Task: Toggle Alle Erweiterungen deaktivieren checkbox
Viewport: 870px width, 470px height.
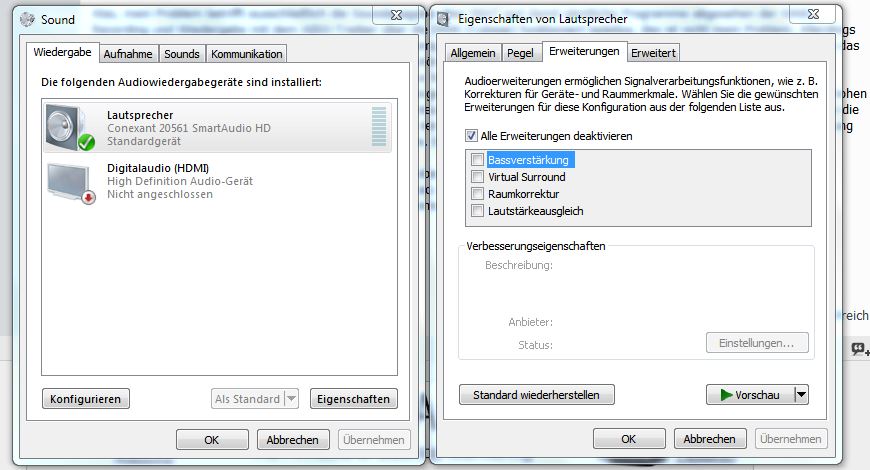Action: (471, 135)
